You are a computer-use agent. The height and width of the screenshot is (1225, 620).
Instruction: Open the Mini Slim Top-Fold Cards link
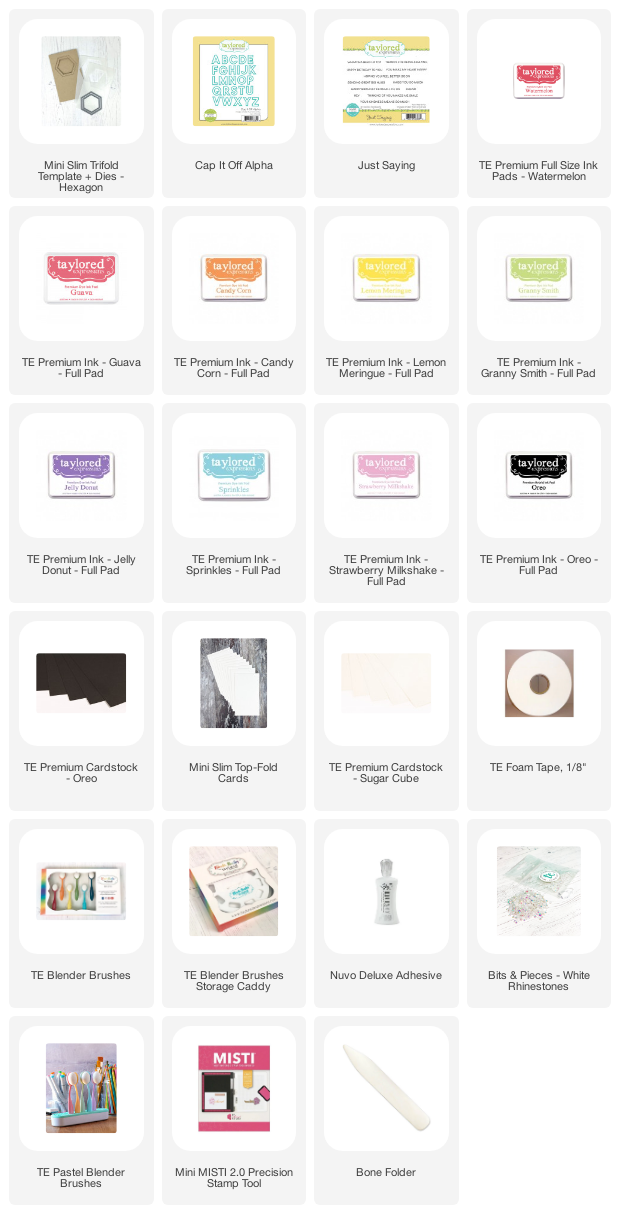click(234, 773)
